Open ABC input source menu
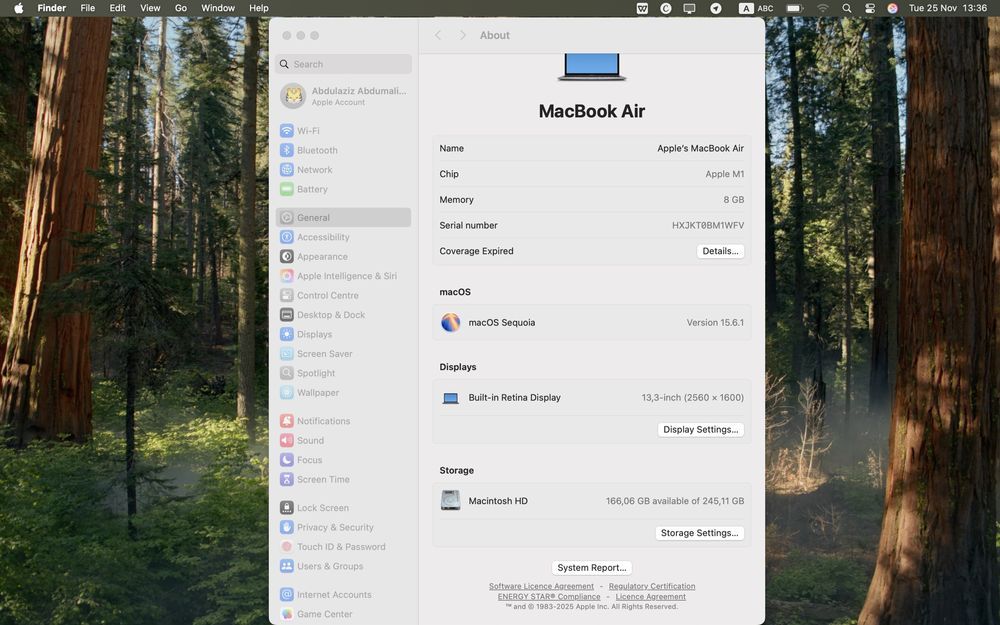 click(756, 8)
